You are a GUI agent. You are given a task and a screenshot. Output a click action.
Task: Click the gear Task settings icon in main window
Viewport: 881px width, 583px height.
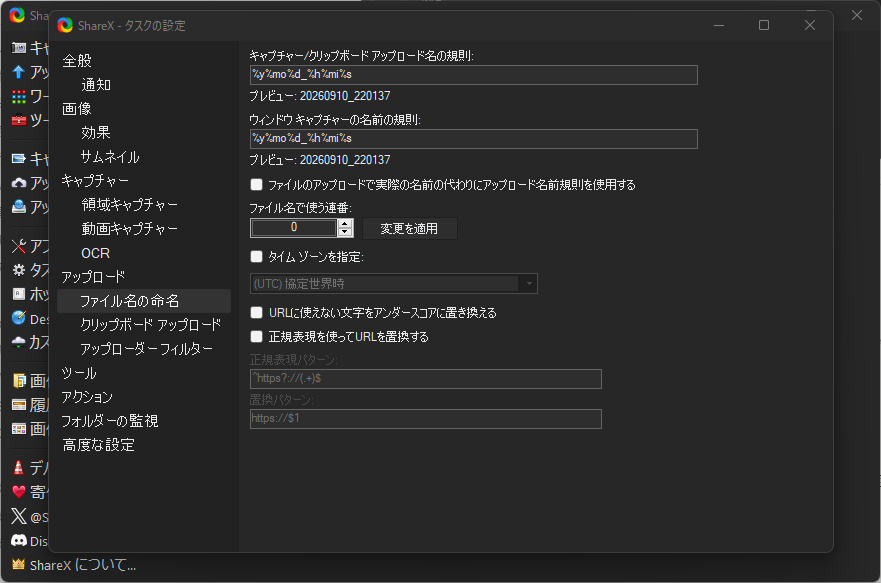(x=19, y=270)
